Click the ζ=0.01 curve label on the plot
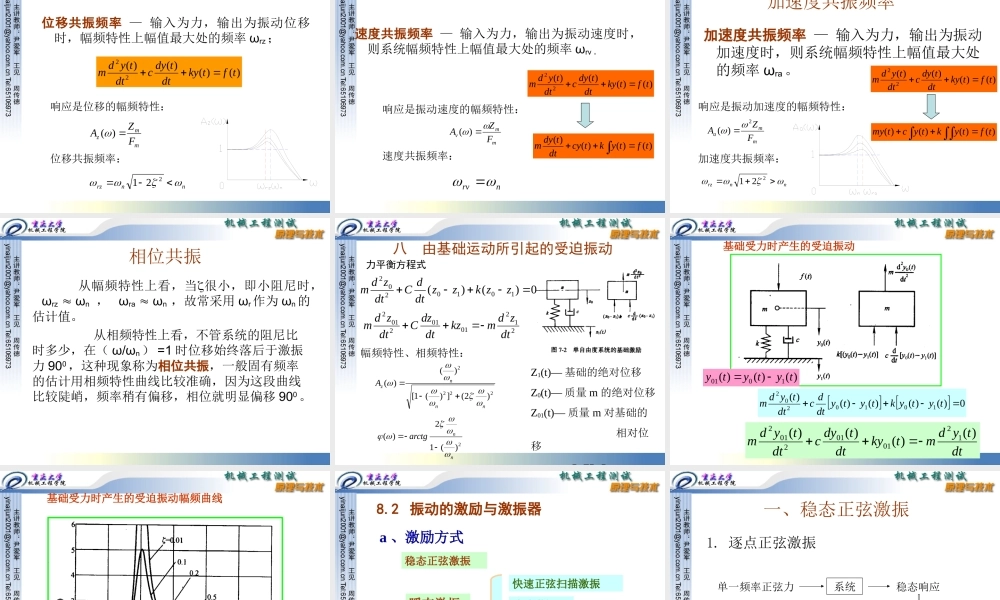 coord(172,540)
